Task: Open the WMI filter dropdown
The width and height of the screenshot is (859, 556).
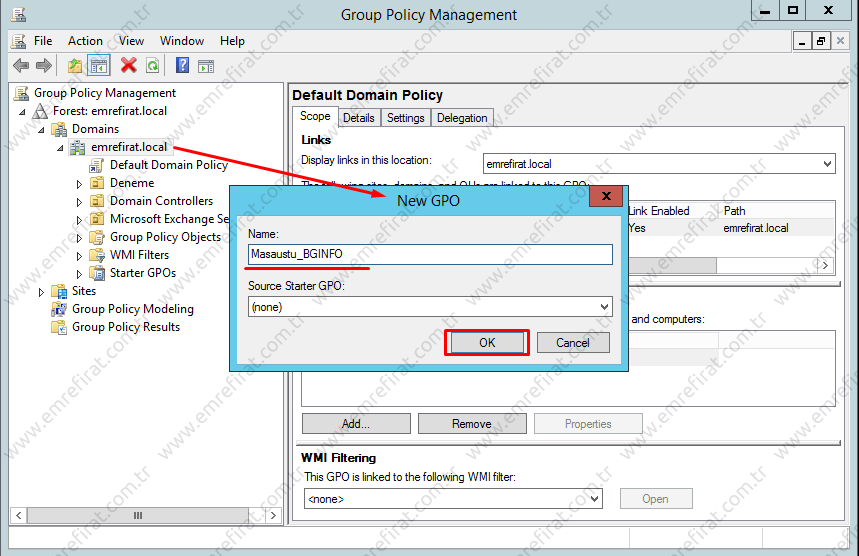Action: pos(453,498)
